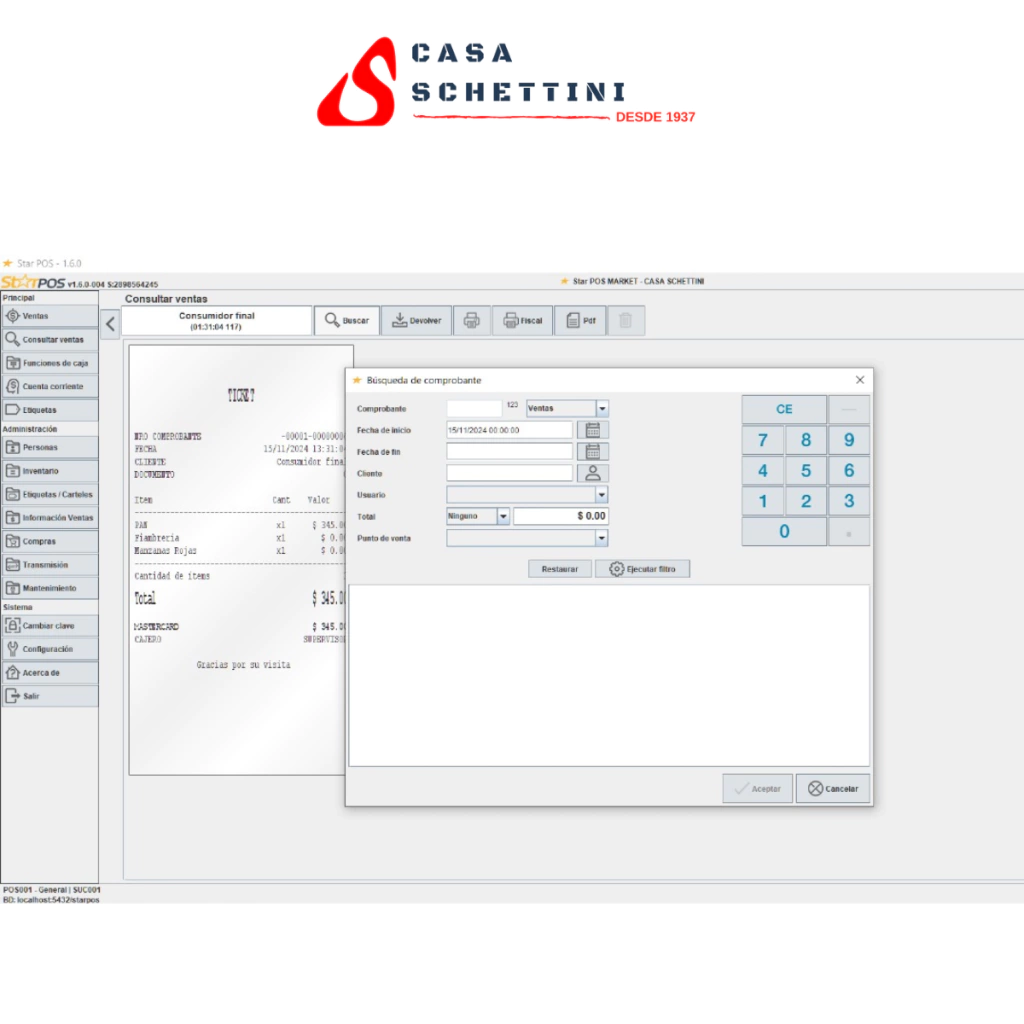The image size is (1024, 1024).
Task: Open Funciones de caja in the sidebar
Action: pyautogui.click(x=50, y=363)
